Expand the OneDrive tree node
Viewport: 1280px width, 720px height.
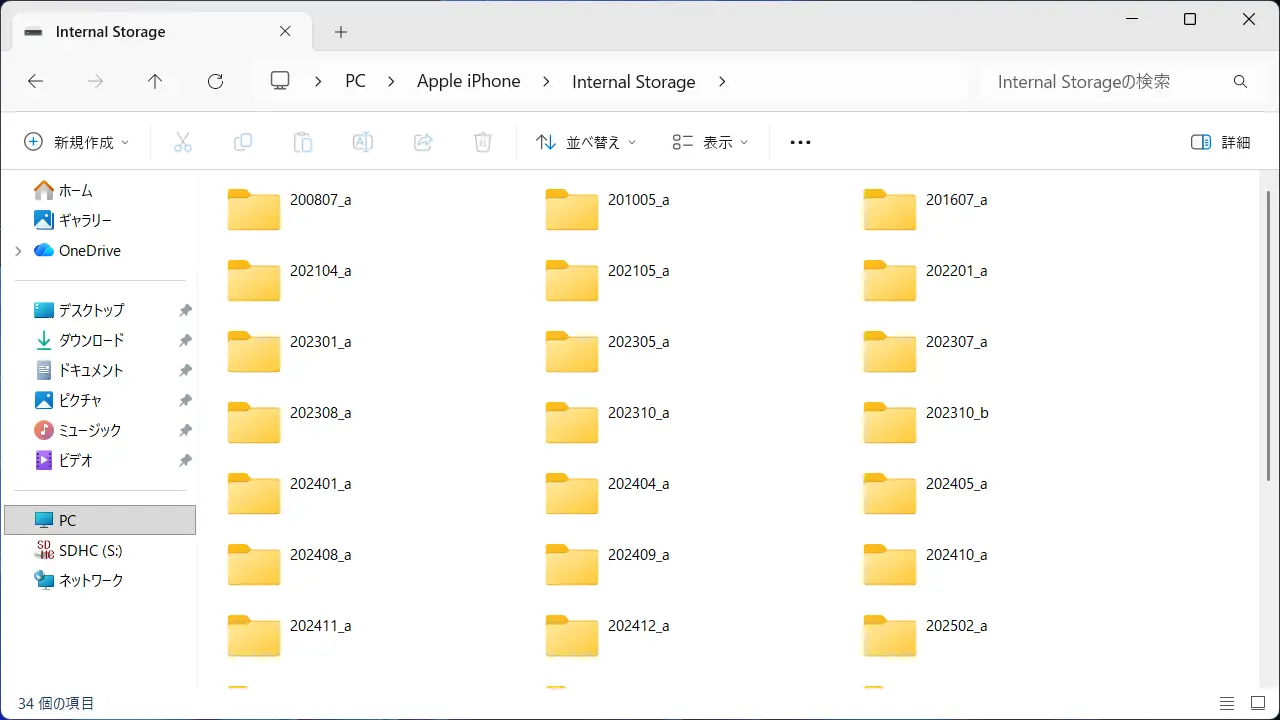[18, 251]
